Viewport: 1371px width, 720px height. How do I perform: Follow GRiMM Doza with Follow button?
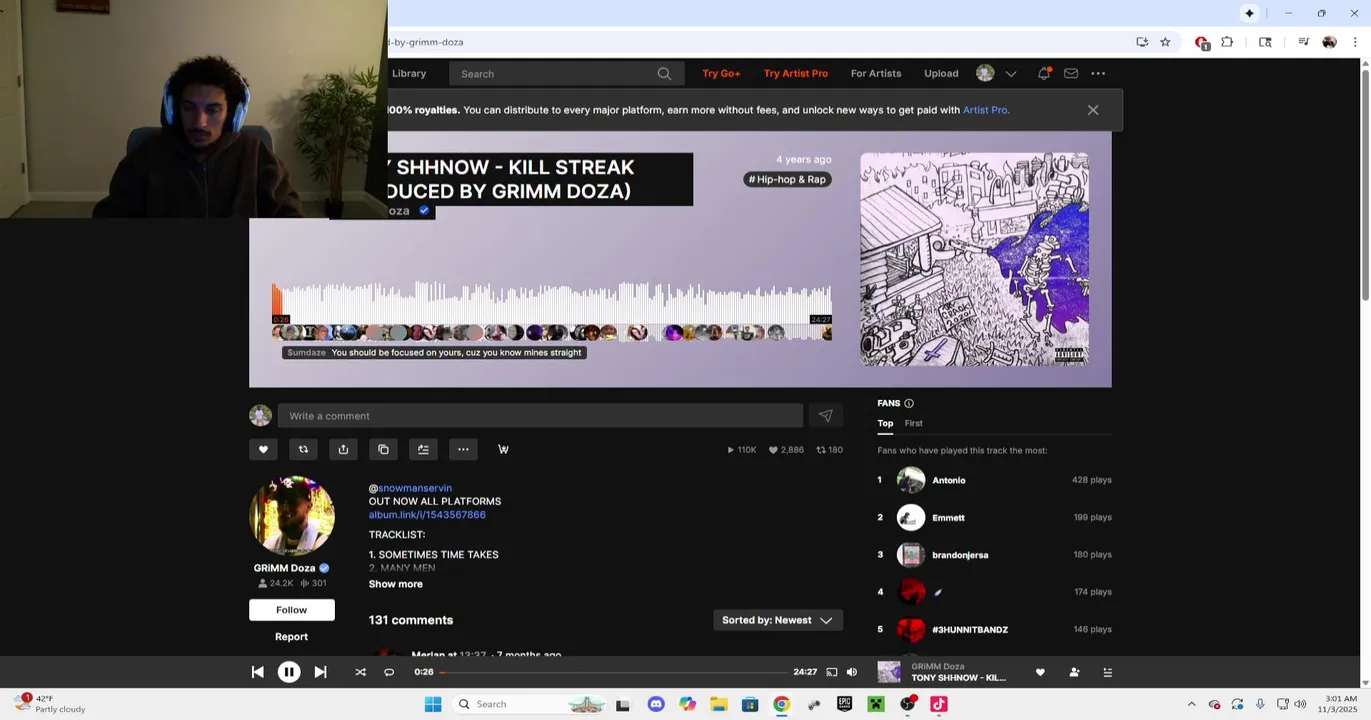click(x=292, y=610)
